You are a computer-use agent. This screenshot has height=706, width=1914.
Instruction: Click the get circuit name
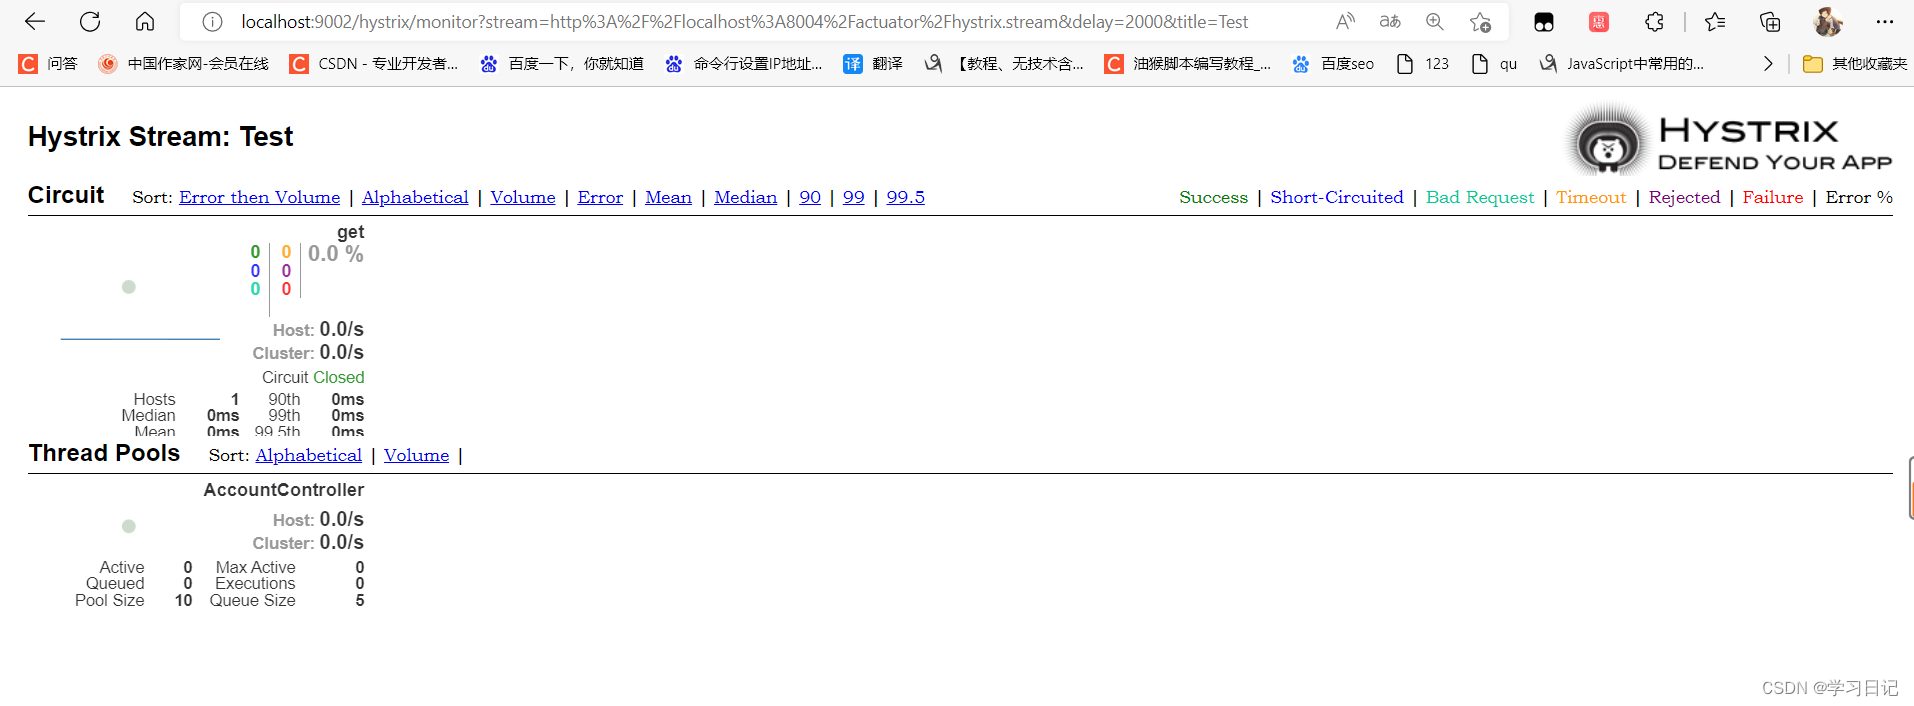tap(350, 232)
